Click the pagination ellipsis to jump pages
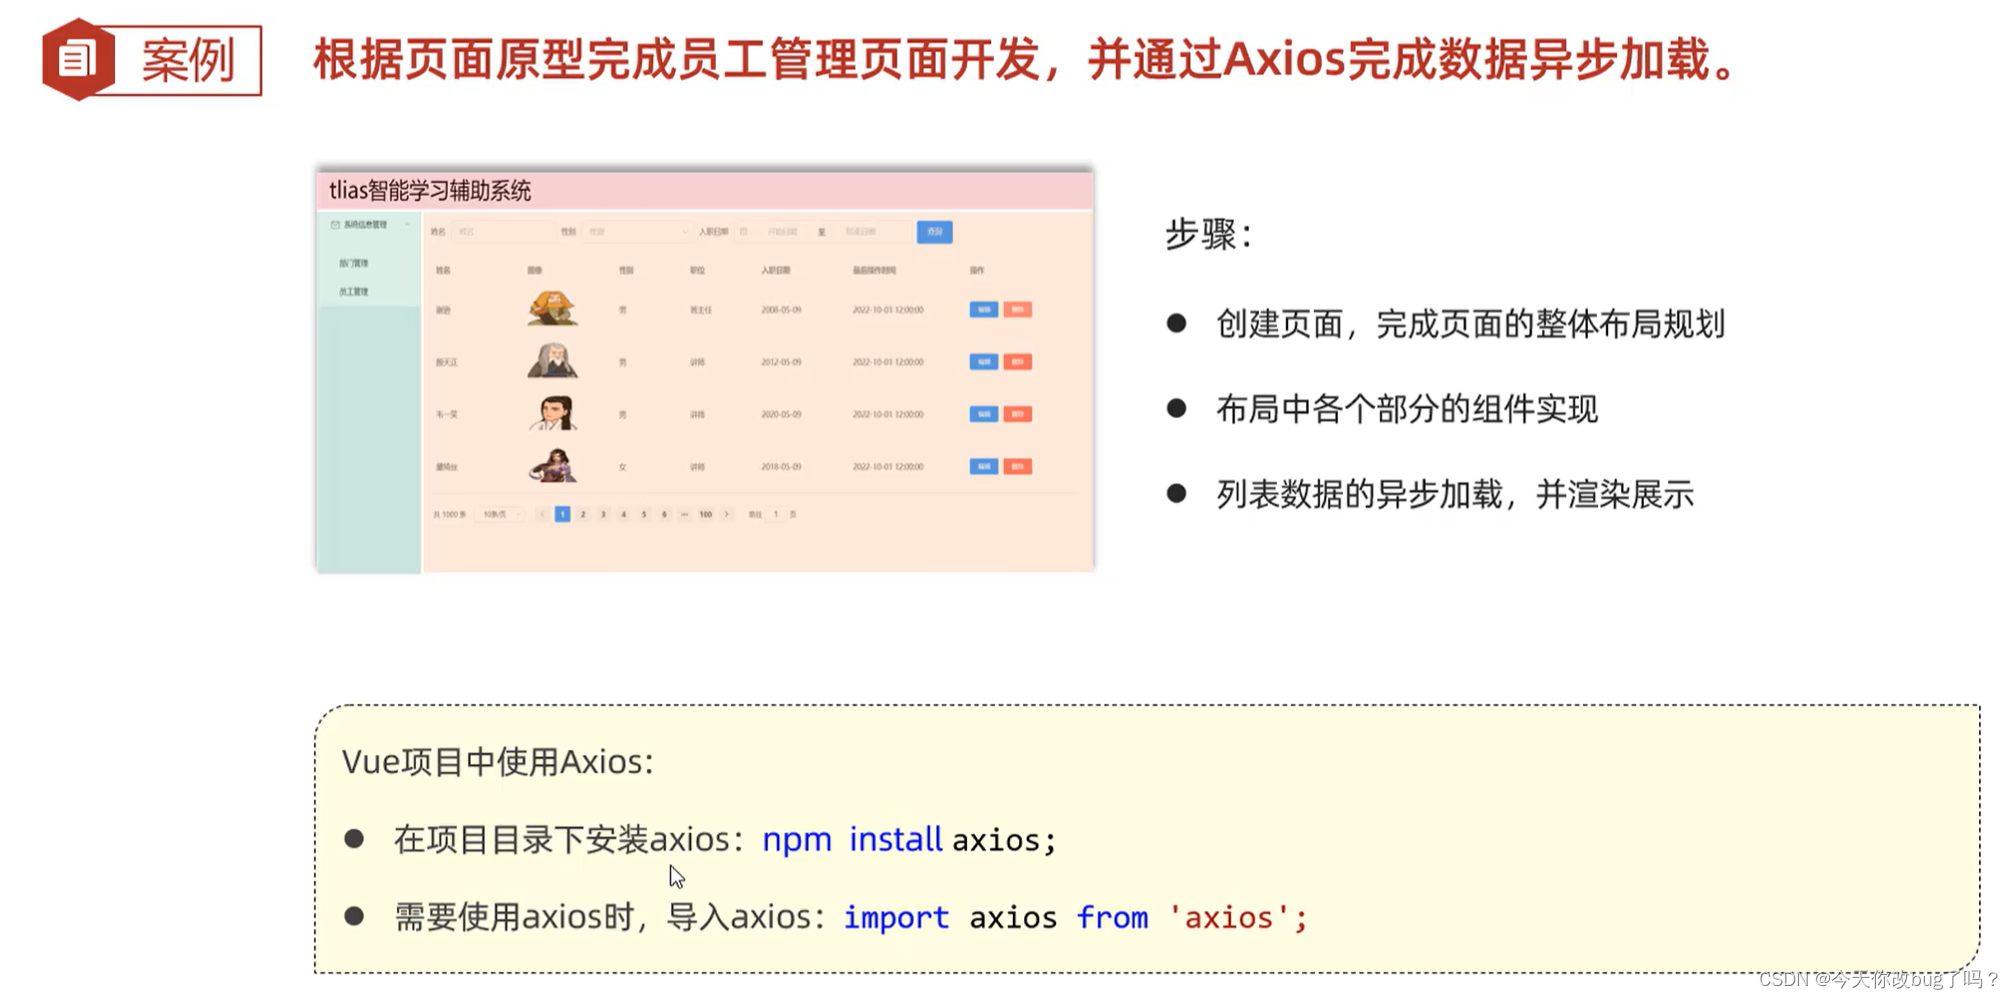The image size is (2013, 999). [684, 514]
